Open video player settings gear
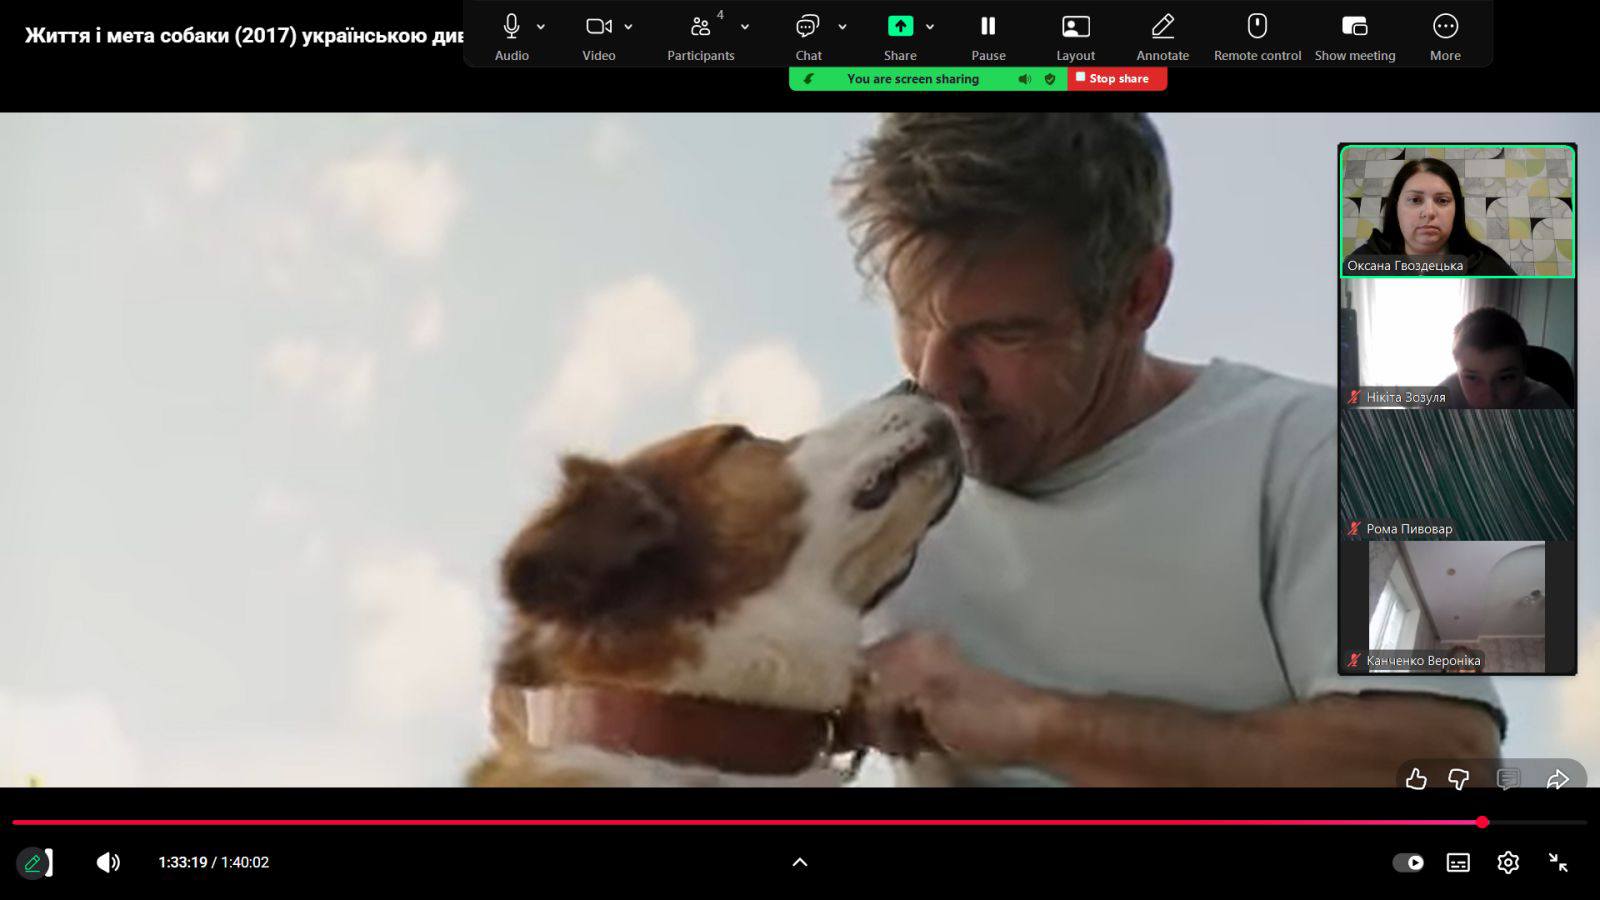 (1508, 862)
